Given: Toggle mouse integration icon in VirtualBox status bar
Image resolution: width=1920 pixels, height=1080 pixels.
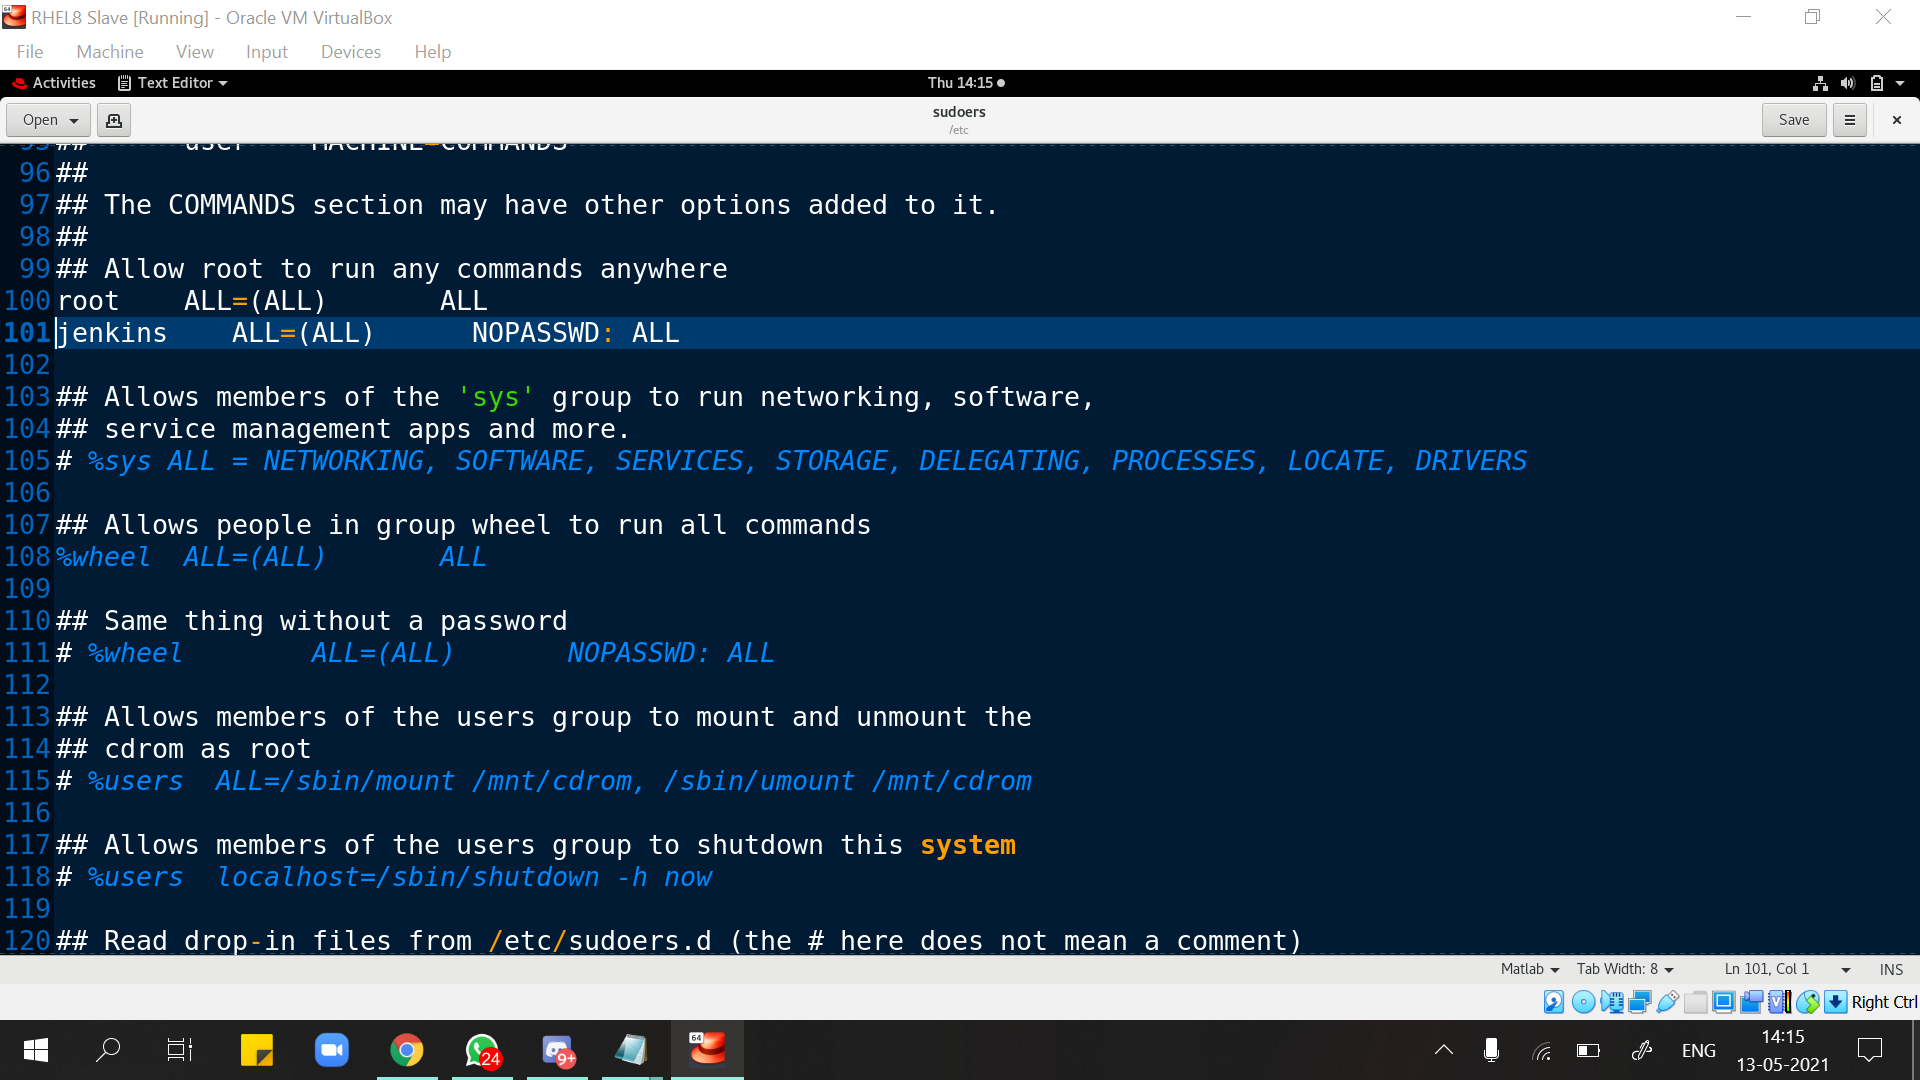Looking at the screenshot, I should pos(1807,1002).
